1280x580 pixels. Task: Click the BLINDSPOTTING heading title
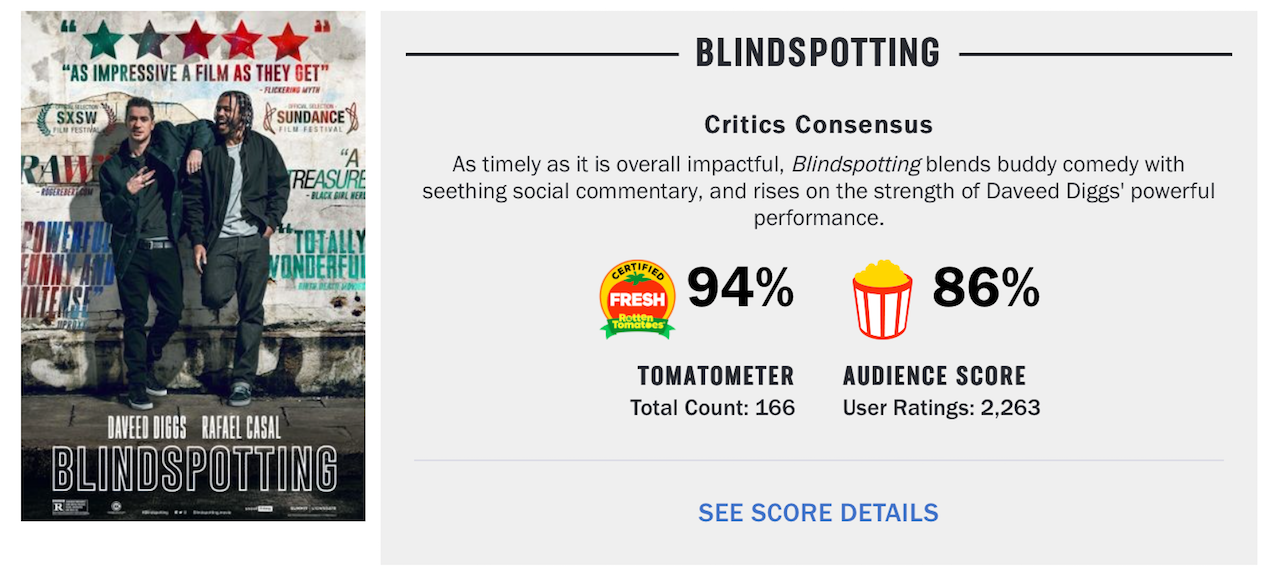point(818,52)
